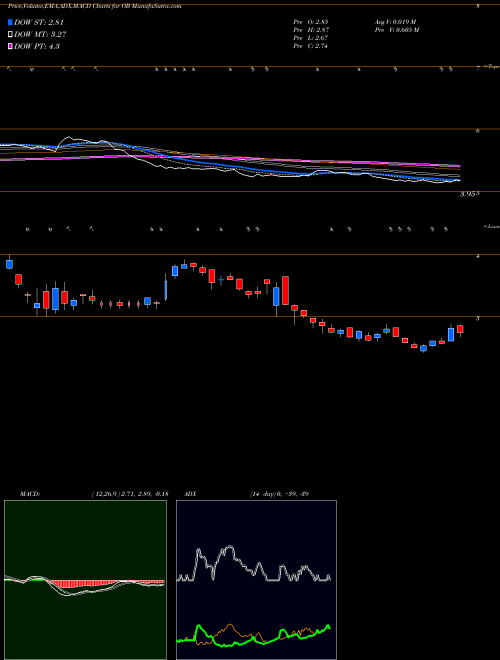
Task: Click the 'Pre O: 2.85' open value
Action: (x=311, y=21)
